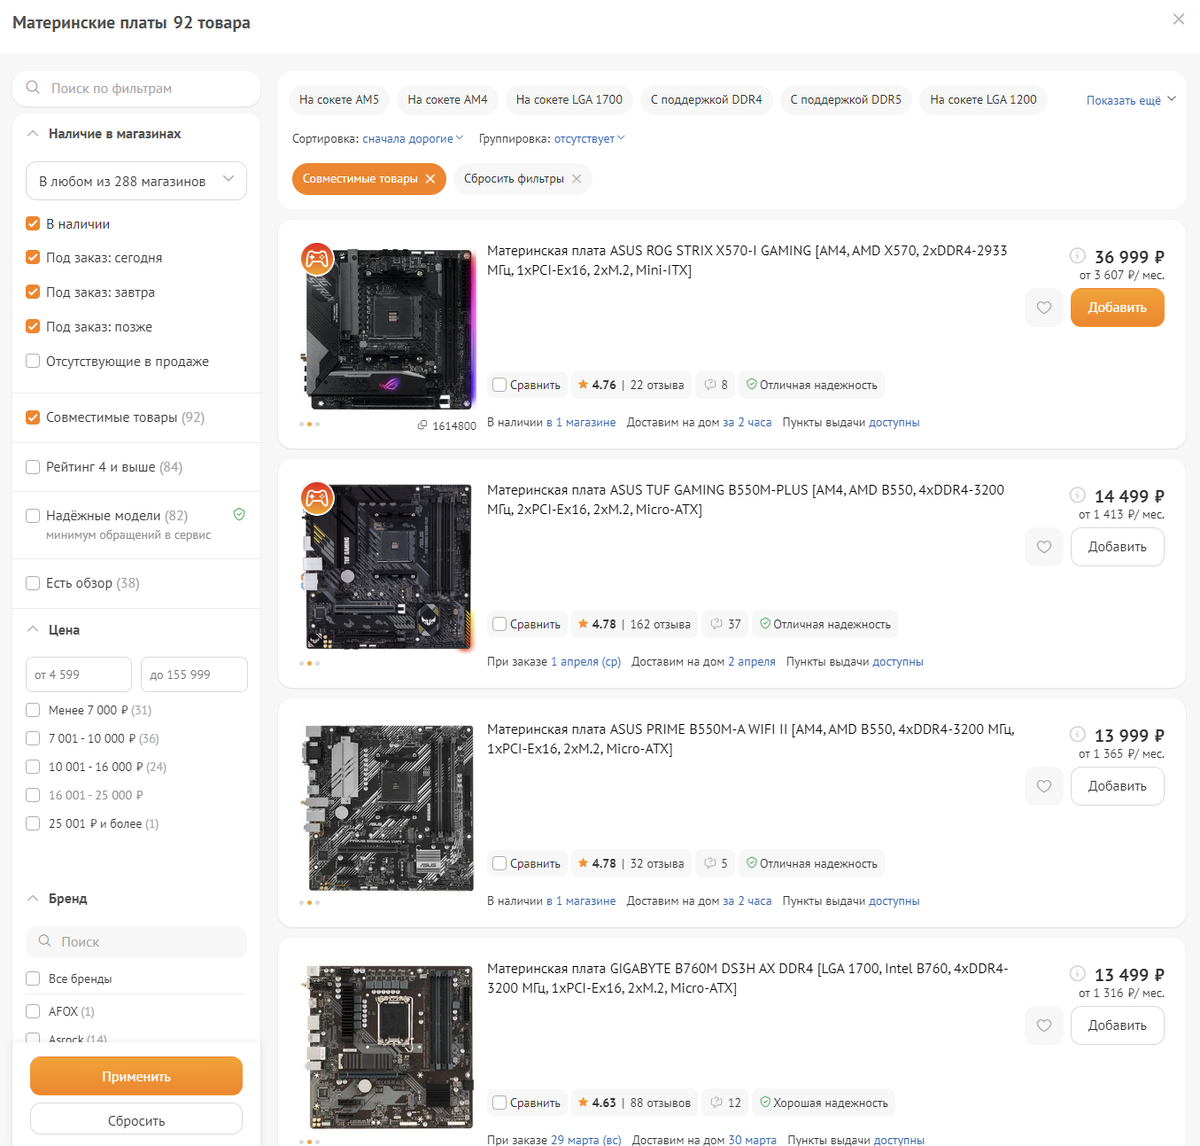Uncheck the В наличии checkbox
This screenshot has height=1146, width=1200.
click(33, 224)
